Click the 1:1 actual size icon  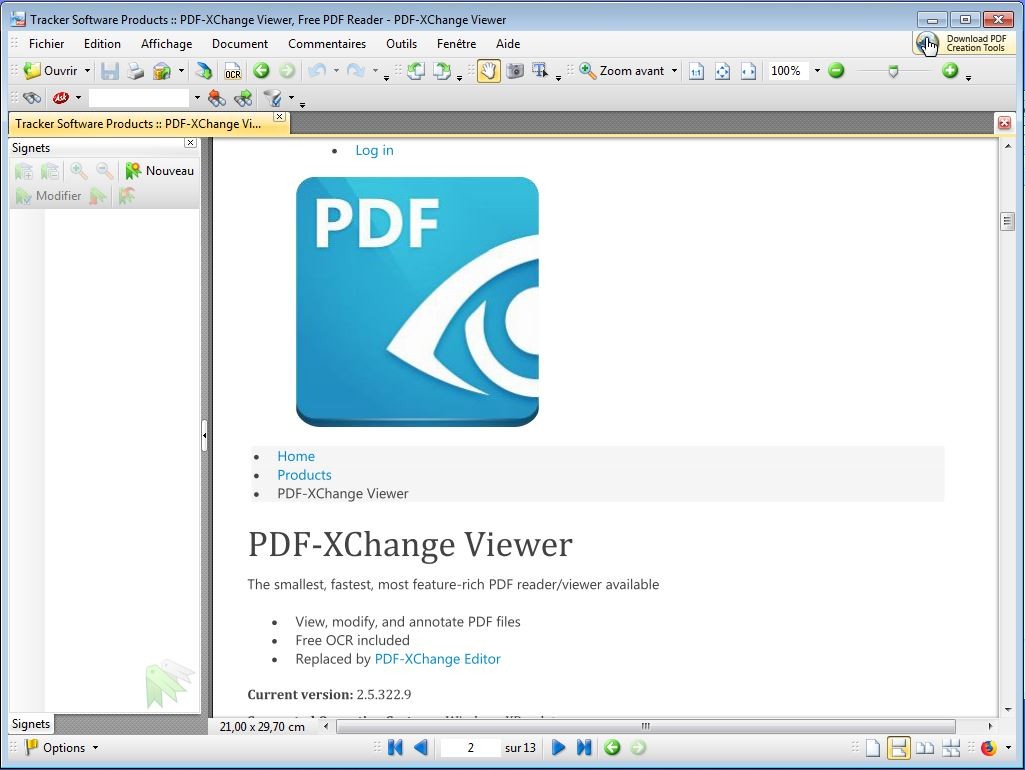[696, 71]
